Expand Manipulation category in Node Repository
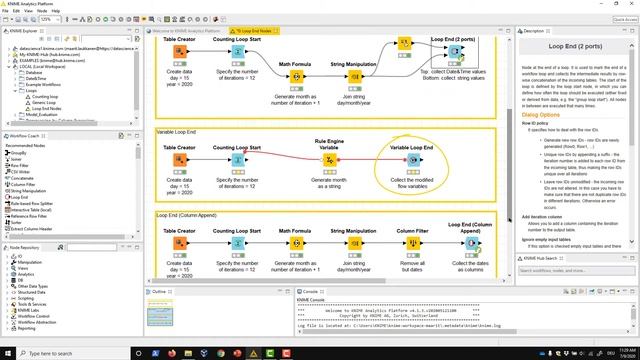The height and width of the screenshot is (360, 640). [7, 262]
